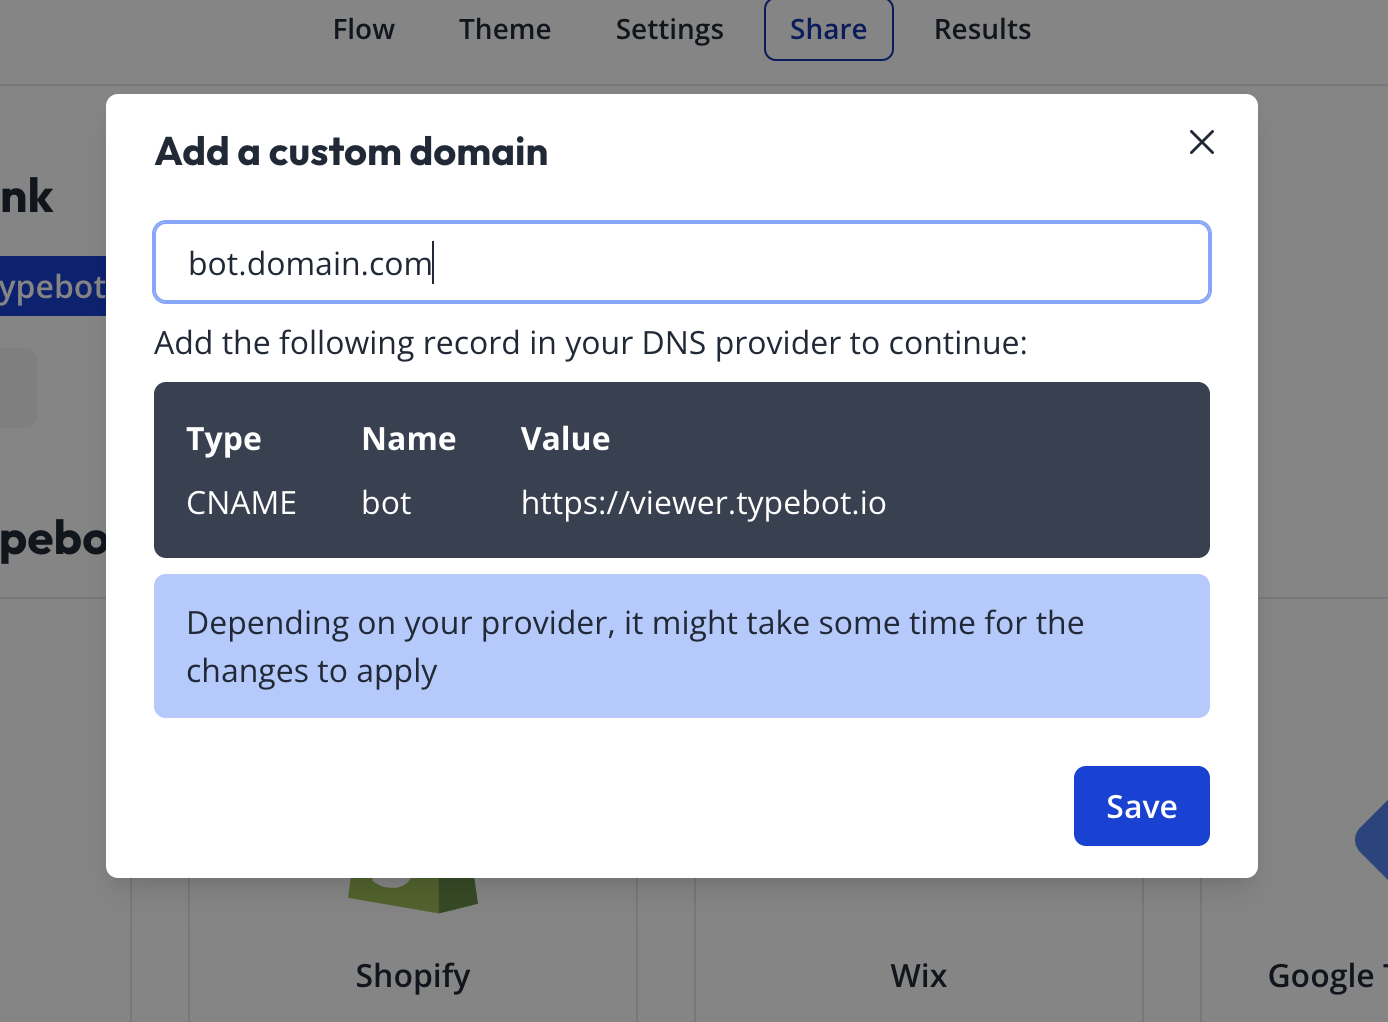Click the highlighted typebot subdomain link
1388x1022 pixels.
(52, 287)
